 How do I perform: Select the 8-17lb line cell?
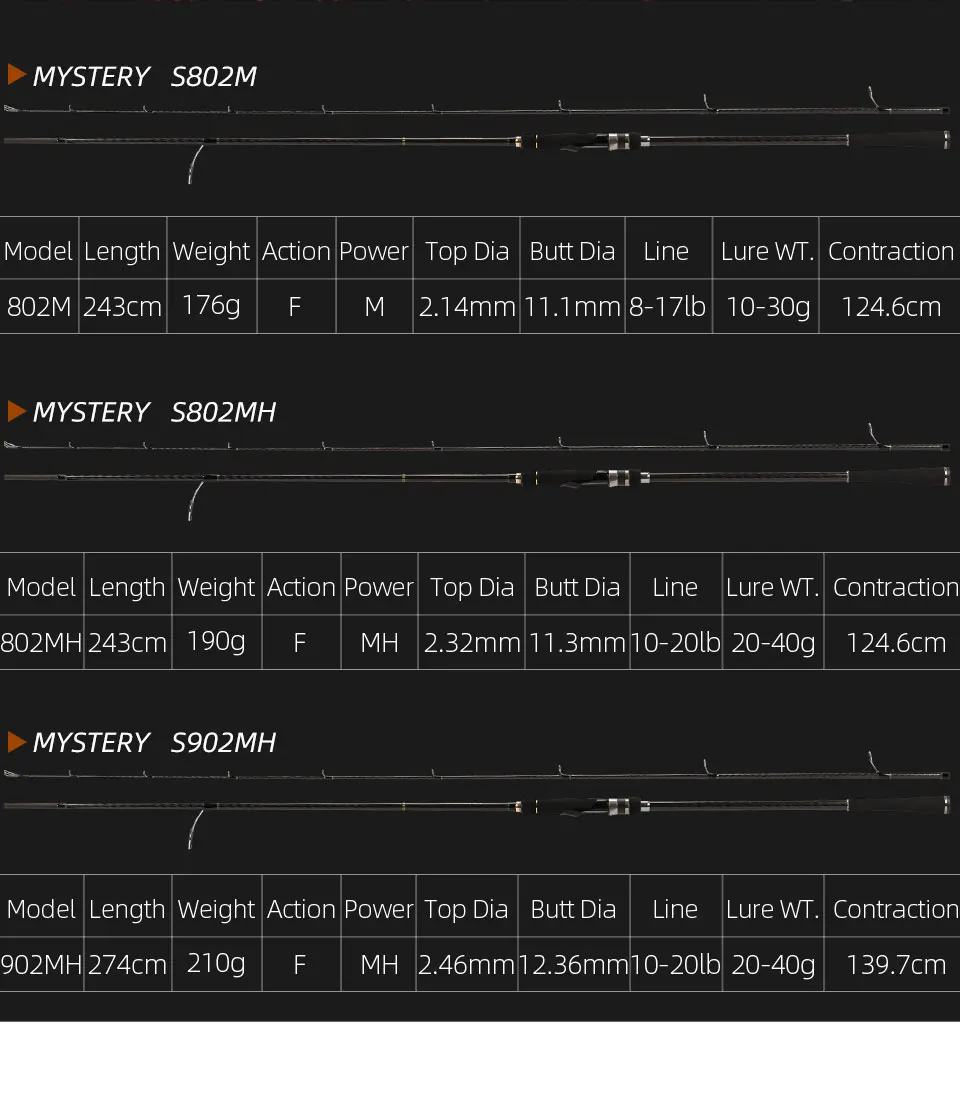[668, 306]
